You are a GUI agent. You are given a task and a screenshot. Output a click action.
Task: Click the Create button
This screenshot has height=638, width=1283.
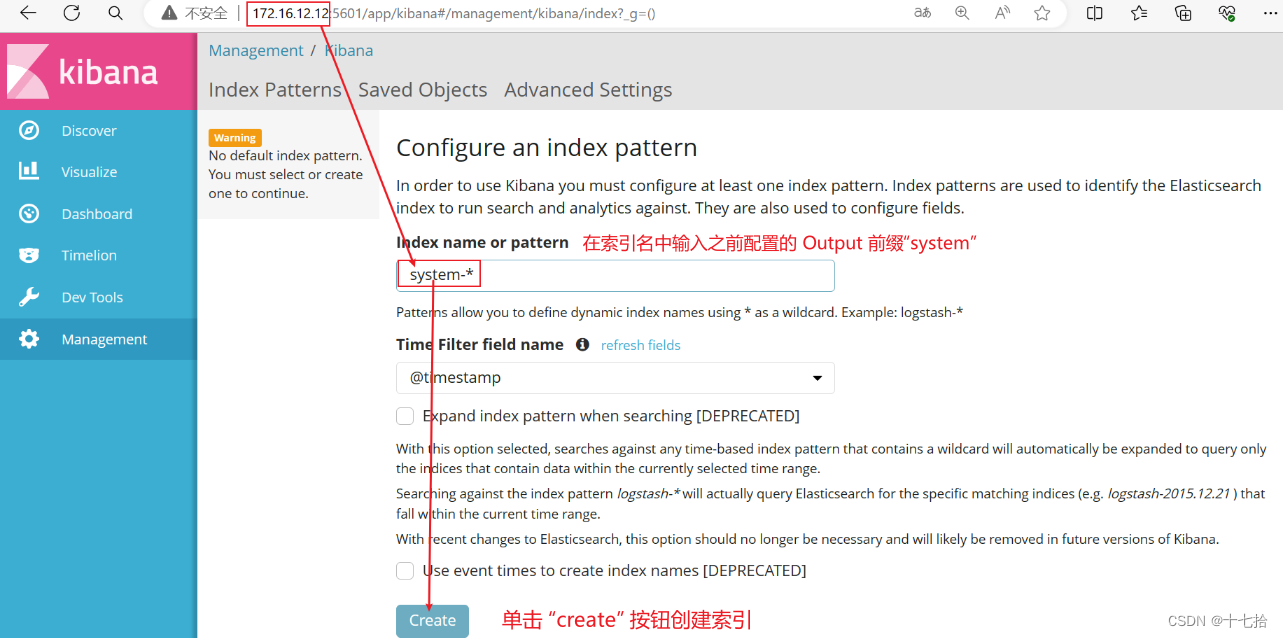(432, 620)
